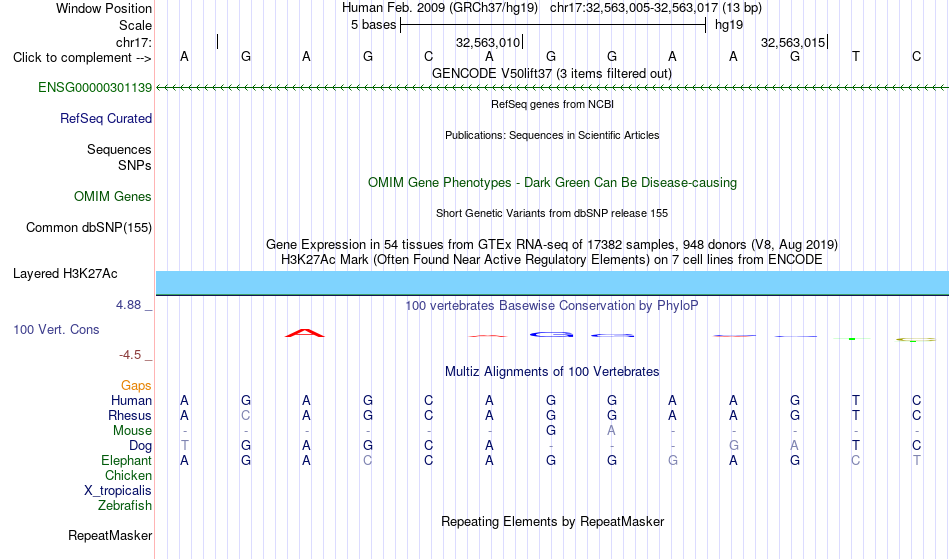Click the GTEx Gene Expression track title
Screen dimensions: 950x559
552,245
